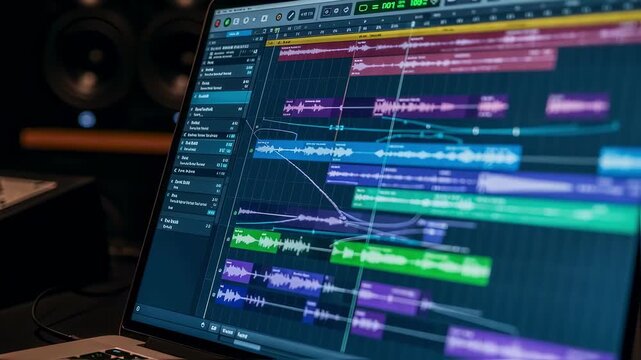The image size is (641, 360).
Task: Click the dark box right of the pencil tool
Action: (x=306, y=14)
